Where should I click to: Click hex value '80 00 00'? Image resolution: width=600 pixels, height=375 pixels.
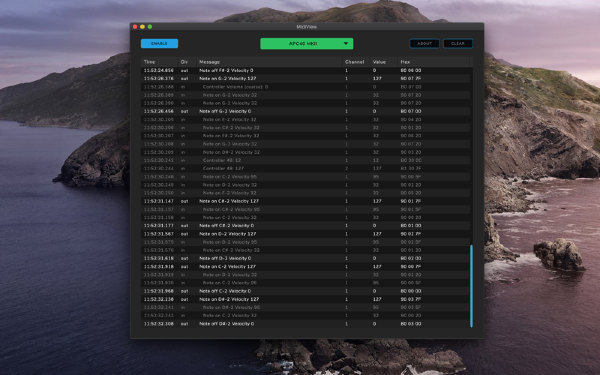(411, 291)
